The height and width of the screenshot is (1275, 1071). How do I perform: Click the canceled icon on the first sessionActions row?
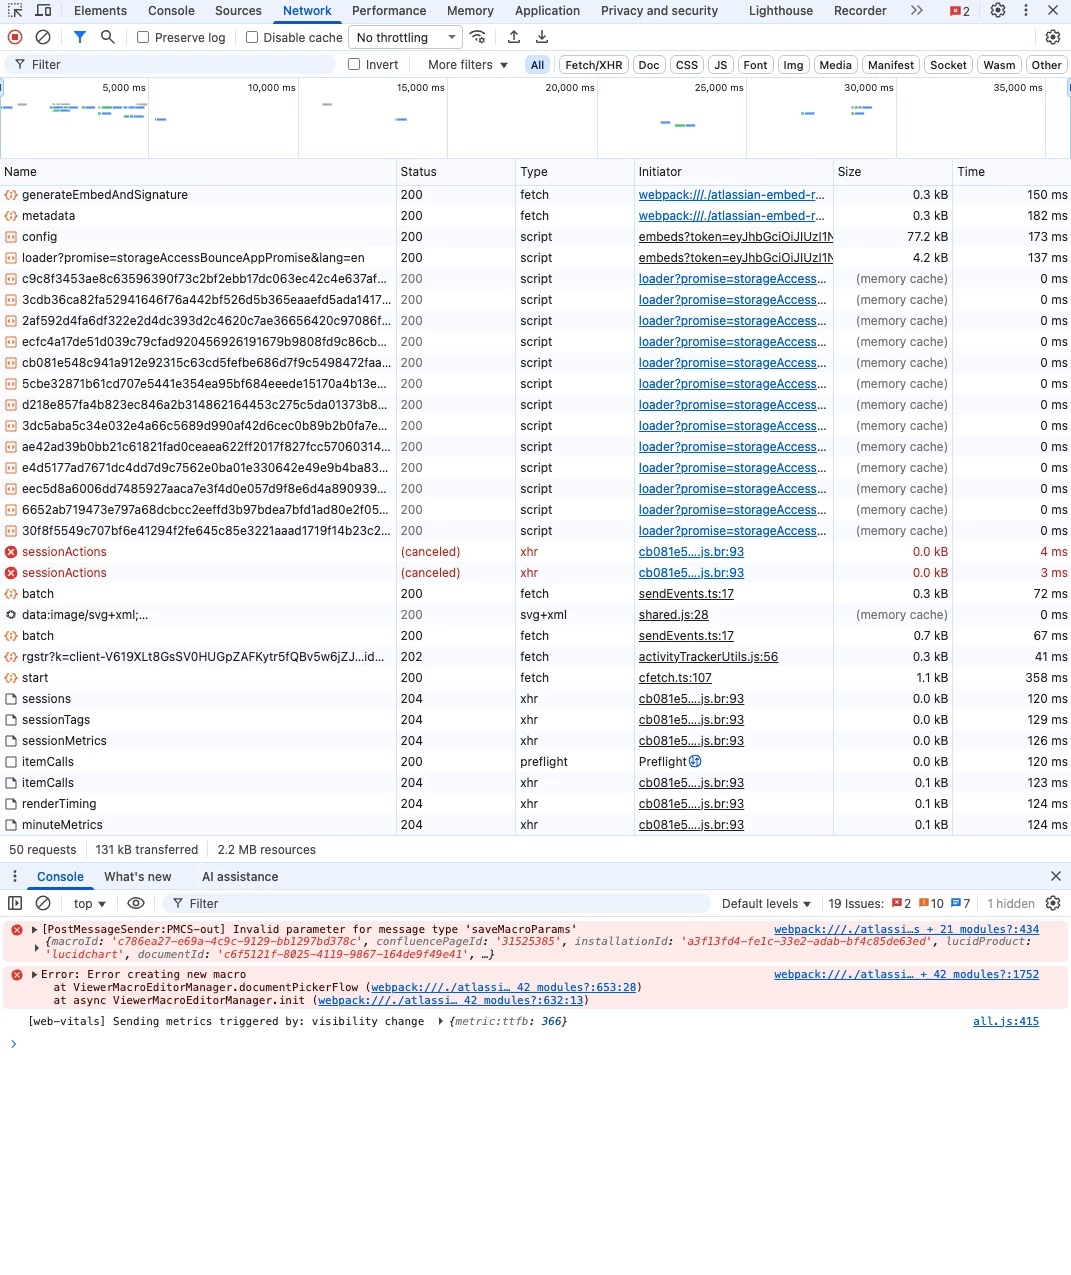(x=11, y=552)
